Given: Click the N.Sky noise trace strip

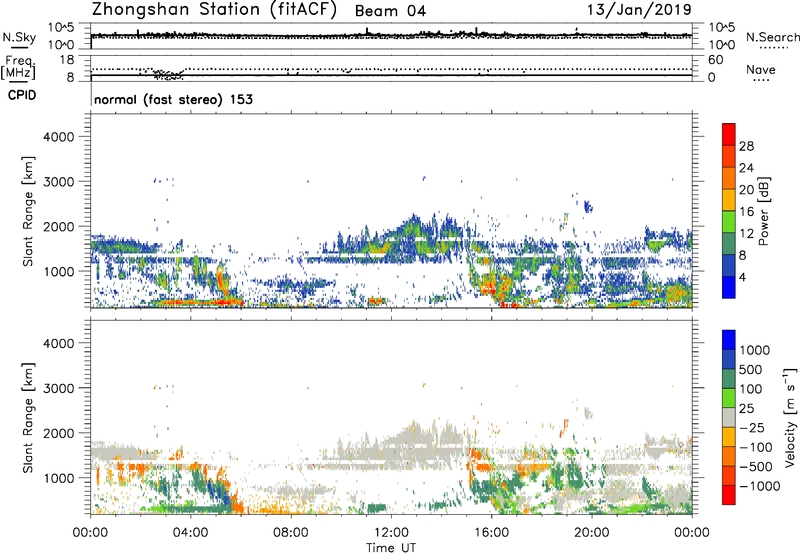Looking at the screenshot, I should click(391, 36).
